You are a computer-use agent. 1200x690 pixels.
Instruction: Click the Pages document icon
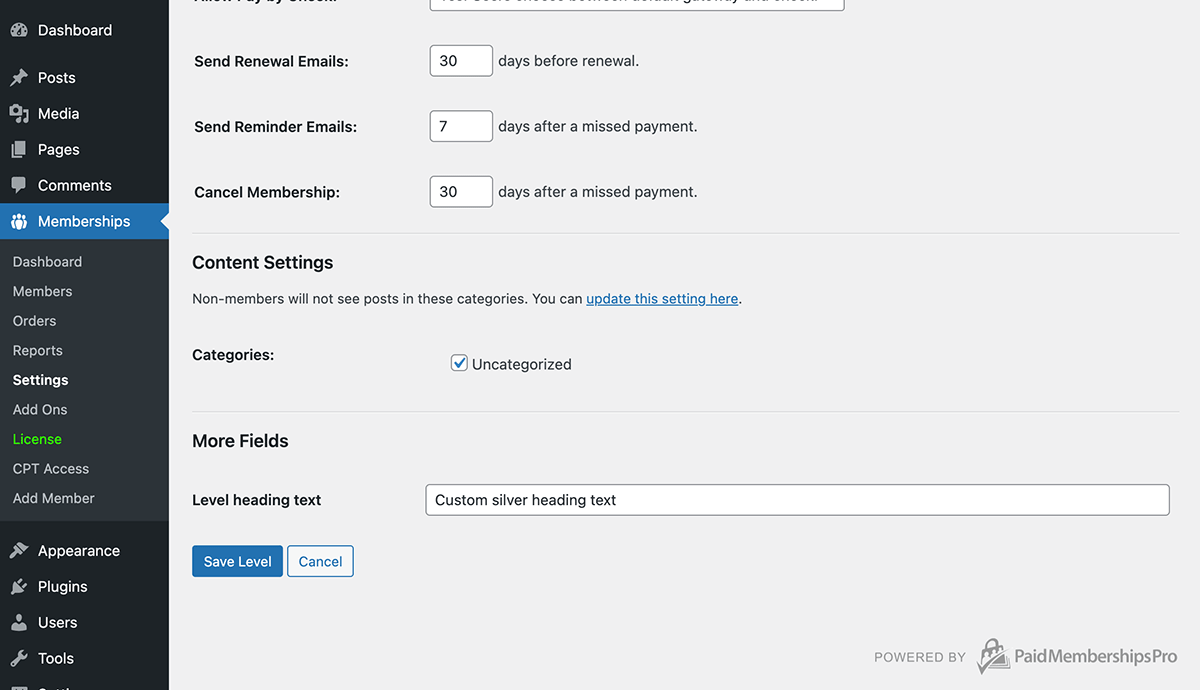coord(19,150)
